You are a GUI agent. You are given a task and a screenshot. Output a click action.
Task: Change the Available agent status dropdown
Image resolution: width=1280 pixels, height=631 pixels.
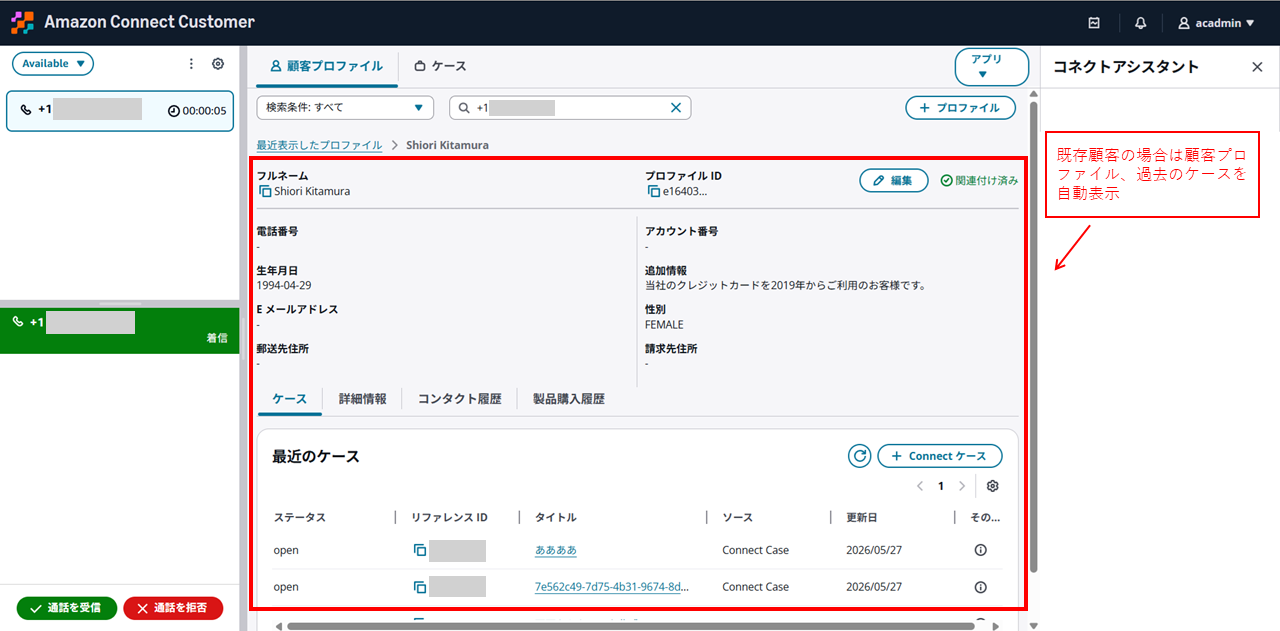pos(53,64)
